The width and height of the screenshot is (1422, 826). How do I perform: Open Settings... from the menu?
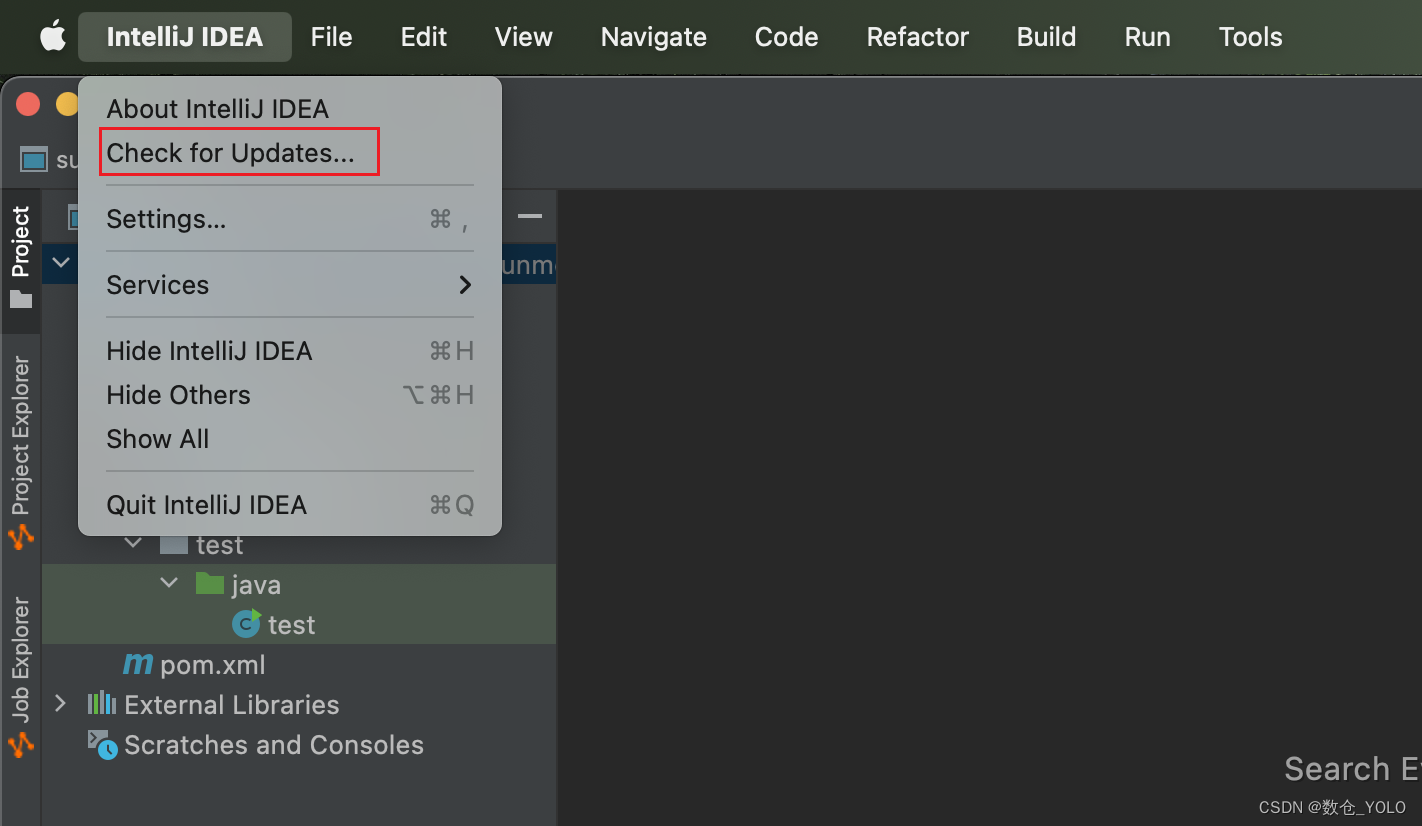(x=290, y=219)
